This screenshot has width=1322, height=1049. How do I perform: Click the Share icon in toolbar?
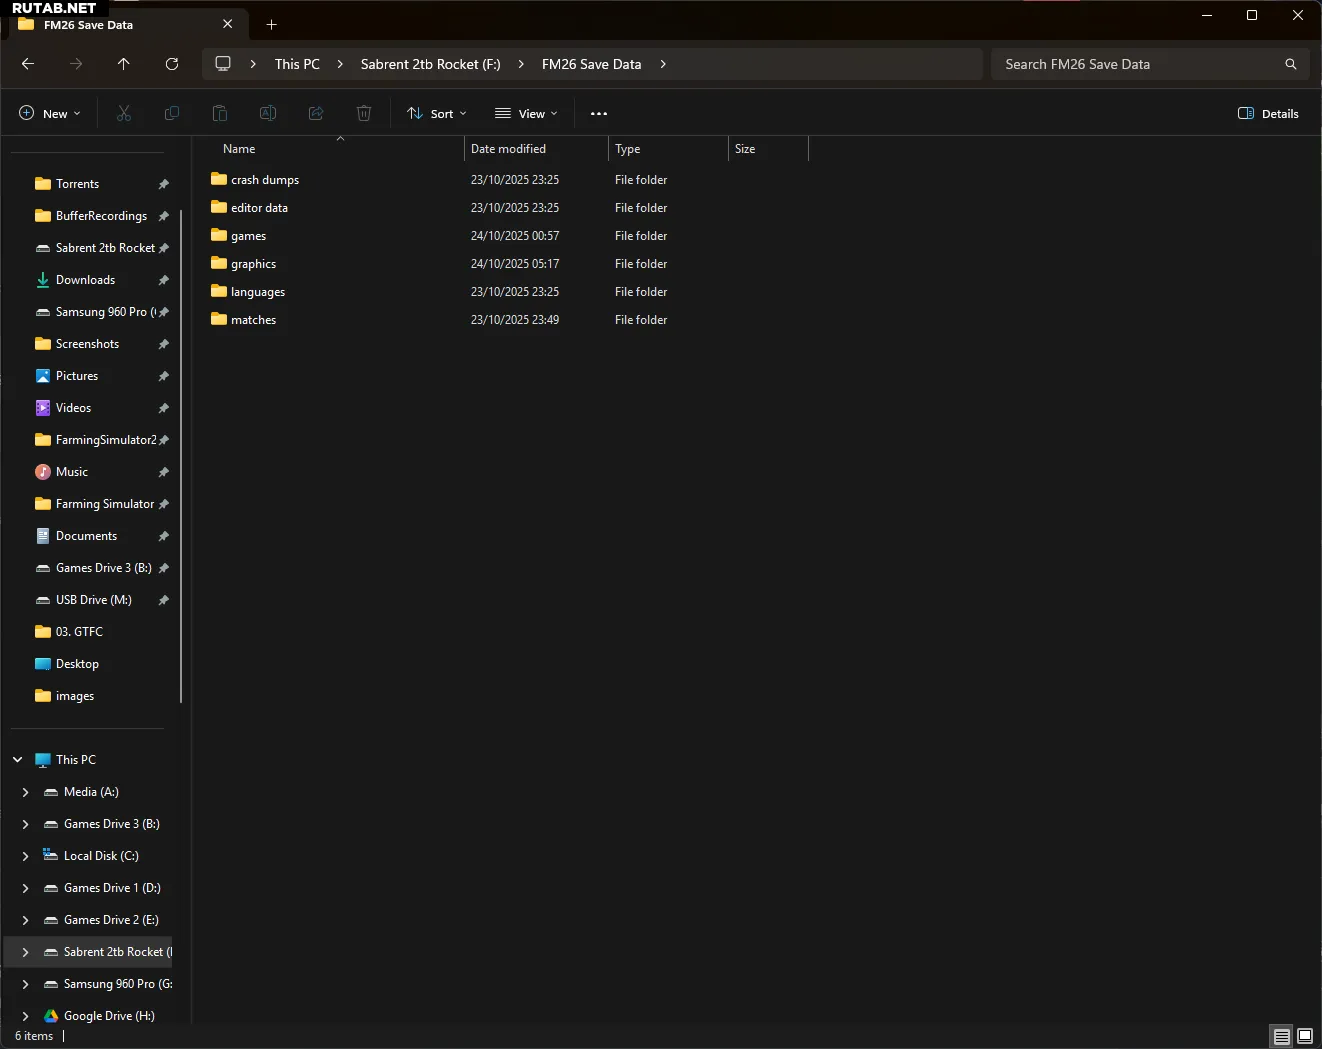tap(316, 114)
